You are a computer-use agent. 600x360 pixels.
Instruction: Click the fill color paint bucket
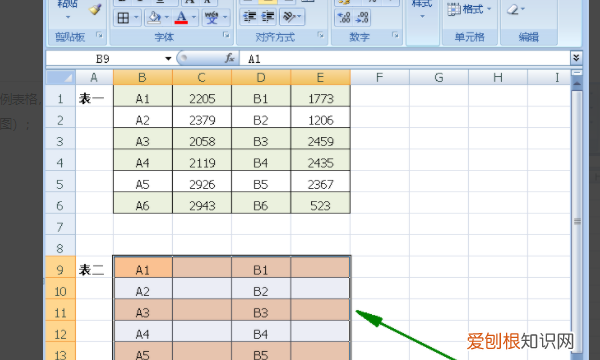point(154,18)
